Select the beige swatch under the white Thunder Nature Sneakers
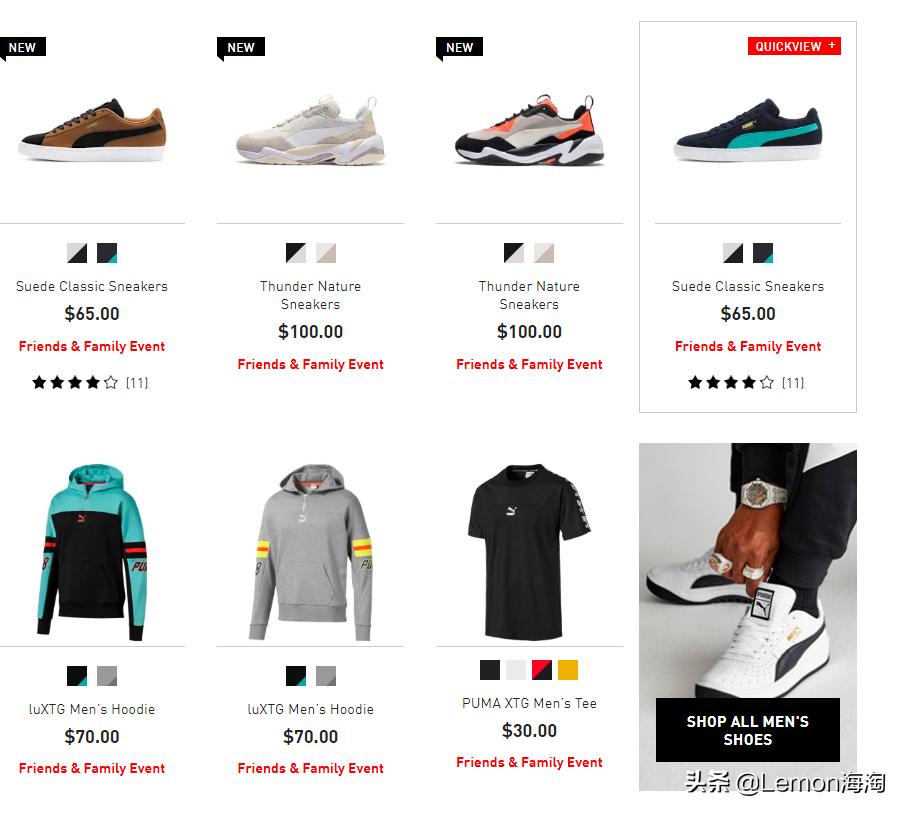The width and height of the screenshot is (907, 815). 326,253
